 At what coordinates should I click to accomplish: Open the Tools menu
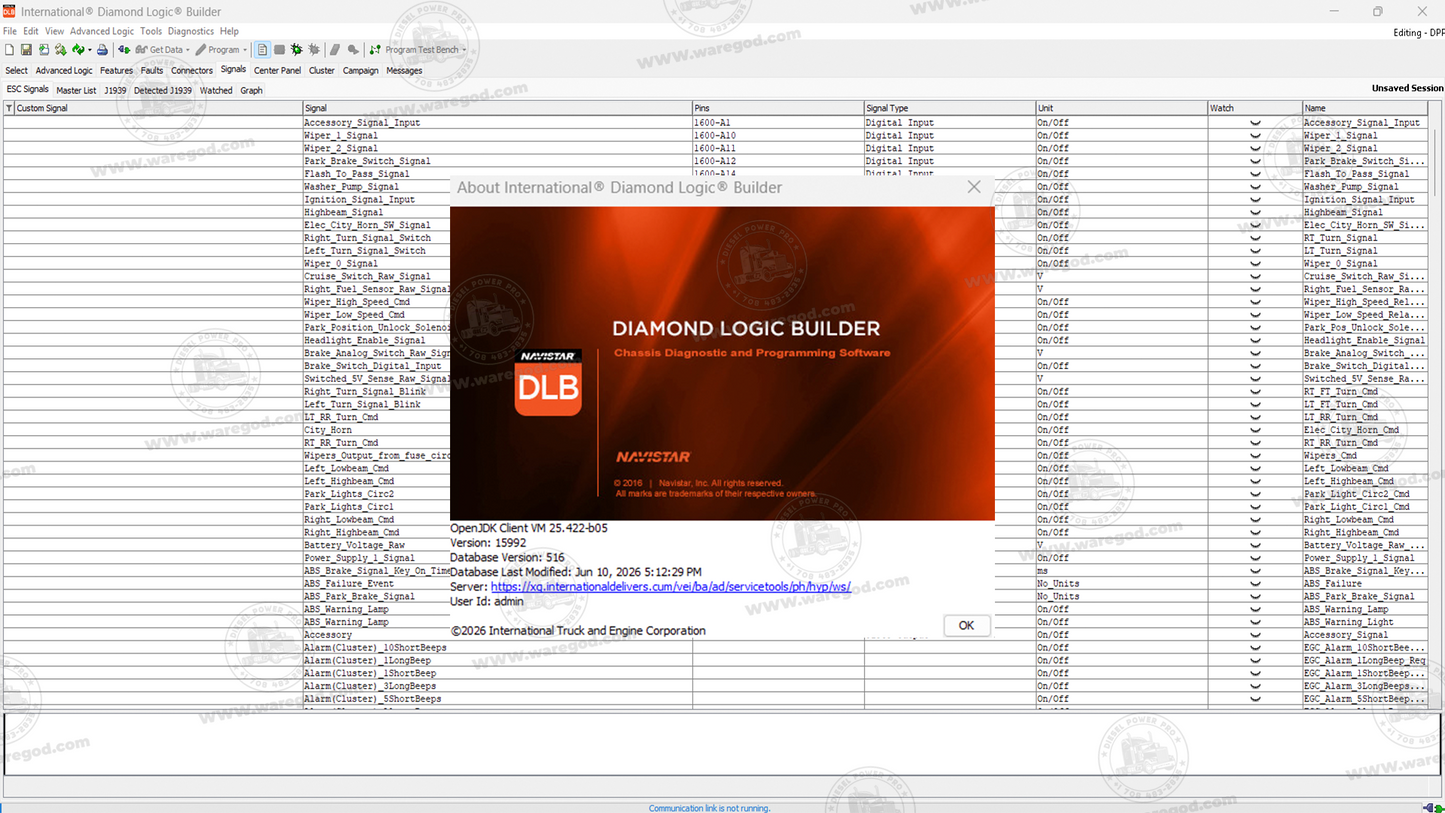pos(151,31)
